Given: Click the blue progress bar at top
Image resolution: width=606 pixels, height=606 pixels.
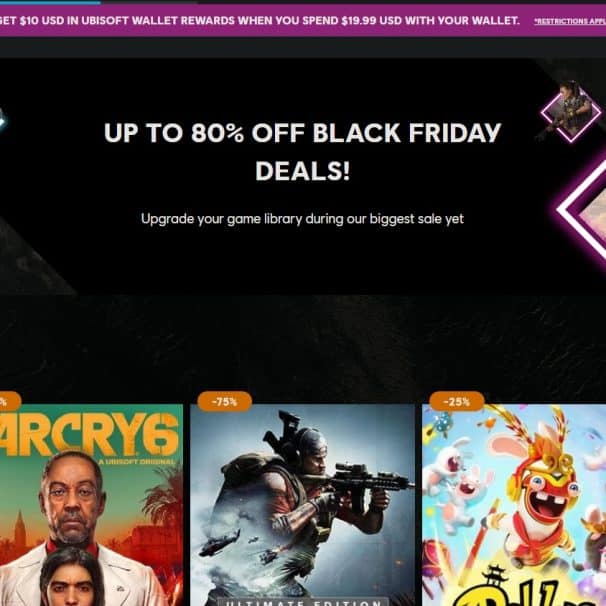Looking at the screenshot, I should (50, 2).
